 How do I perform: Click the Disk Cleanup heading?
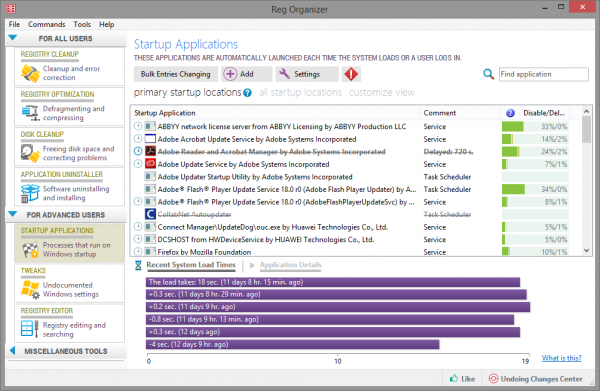42,134
